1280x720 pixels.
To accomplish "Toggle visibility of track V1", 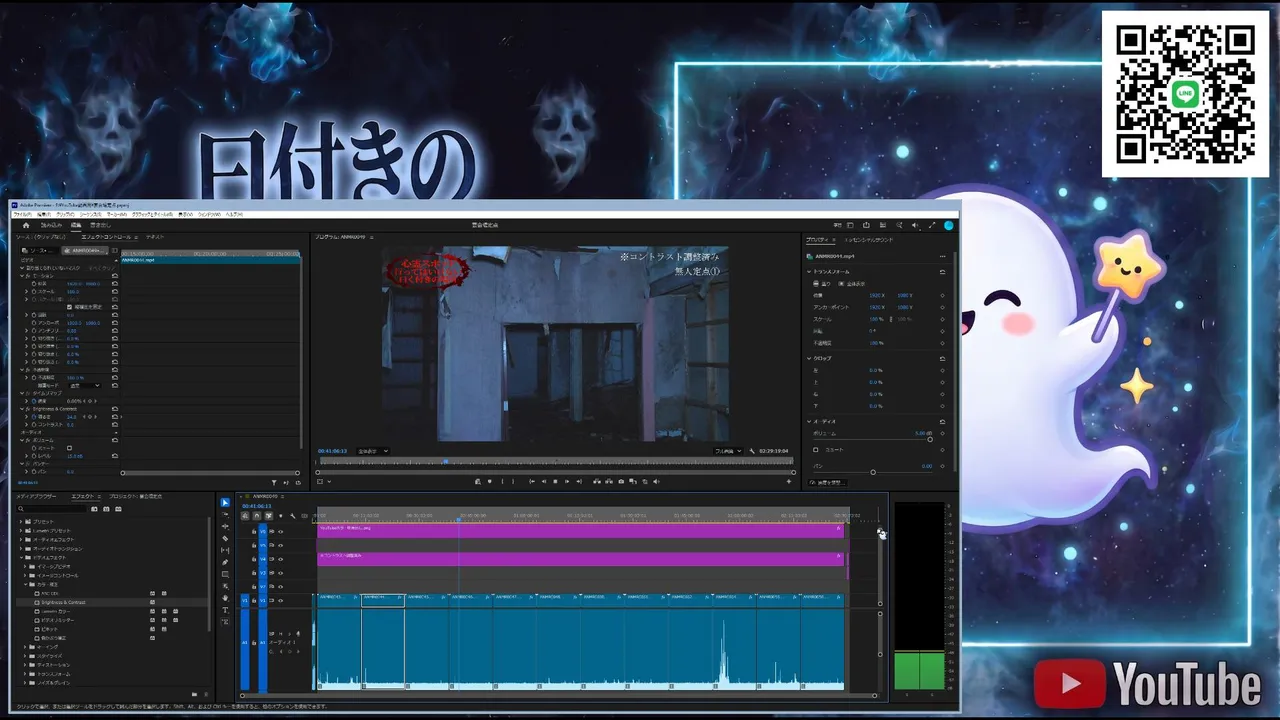I will coord(280,601).
